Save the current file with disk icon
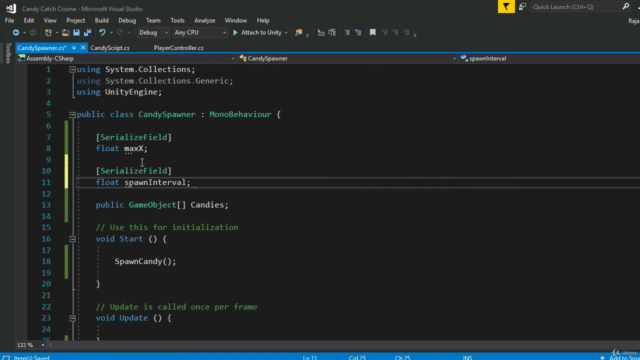This screenshot has height=360, width=640. pyautogui.click(x=76, y=33)
